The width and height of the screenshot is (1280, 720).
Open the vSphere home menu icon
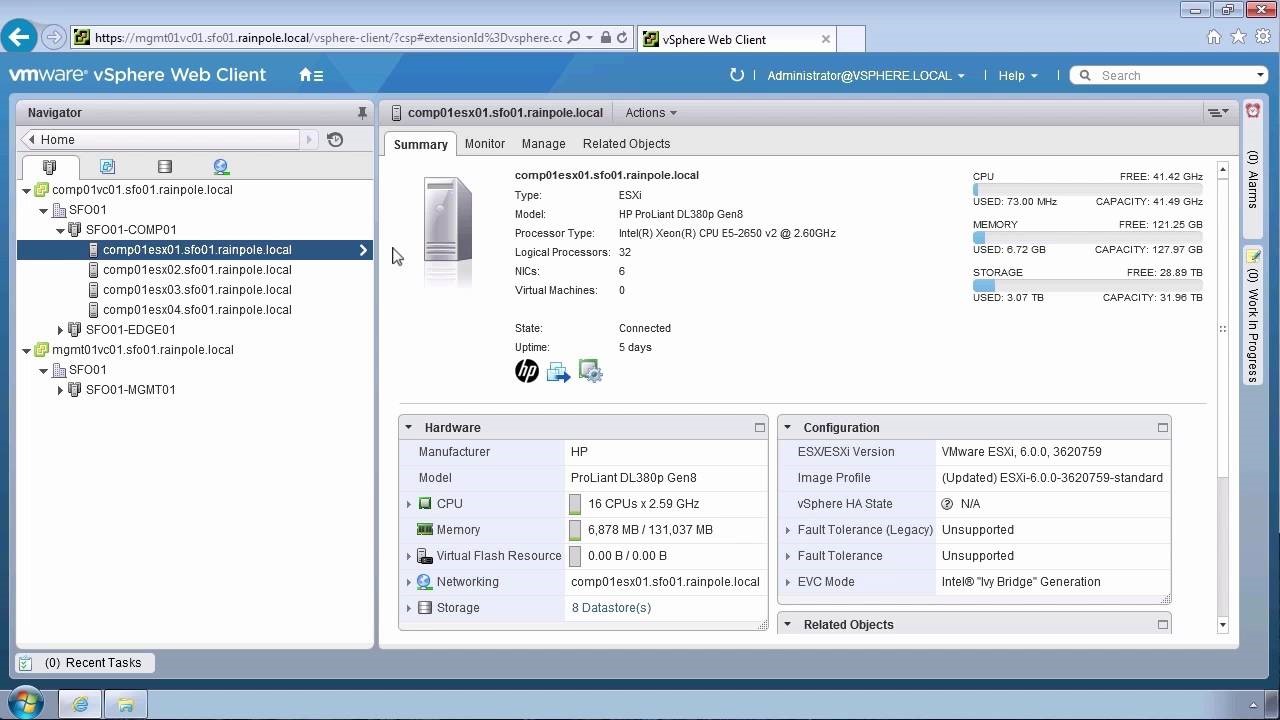pos(310,75)
